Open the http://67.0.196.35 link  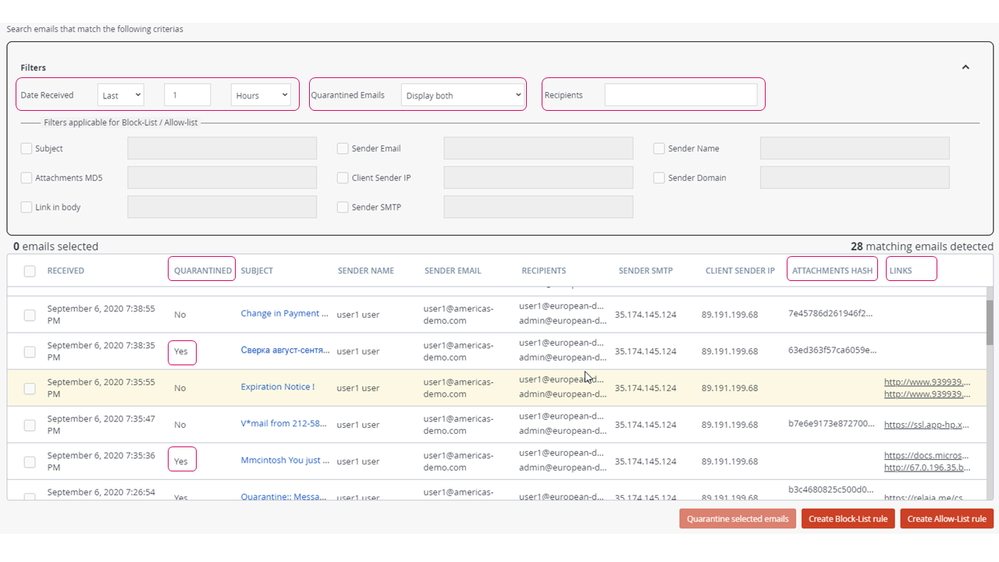(927, 467)
